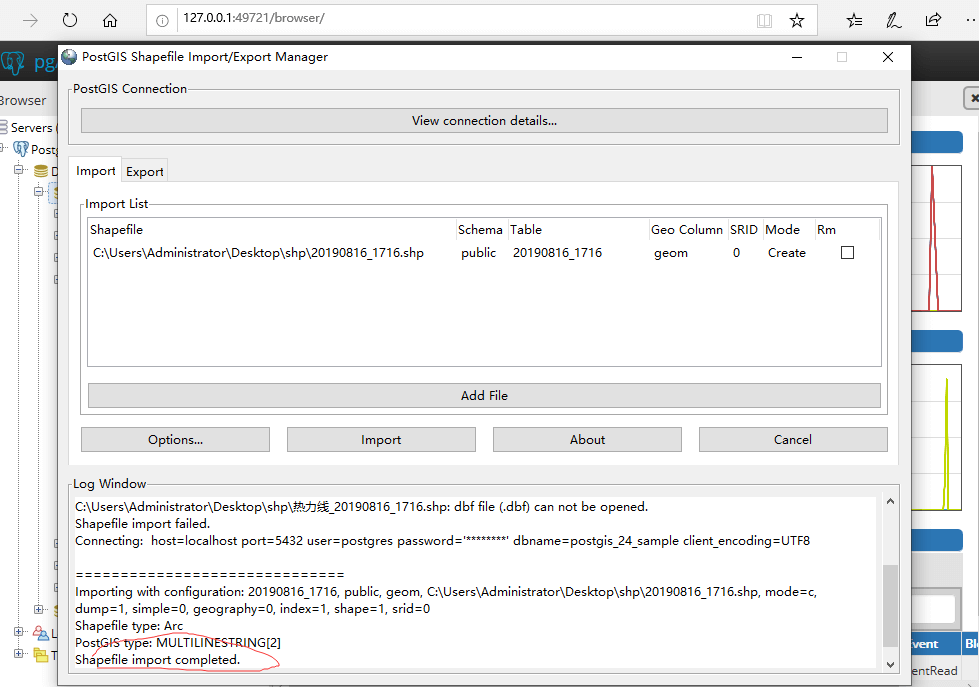Open the favorites hub list
The width and height of the screenshot is (979, 687).
pos(854,20)
